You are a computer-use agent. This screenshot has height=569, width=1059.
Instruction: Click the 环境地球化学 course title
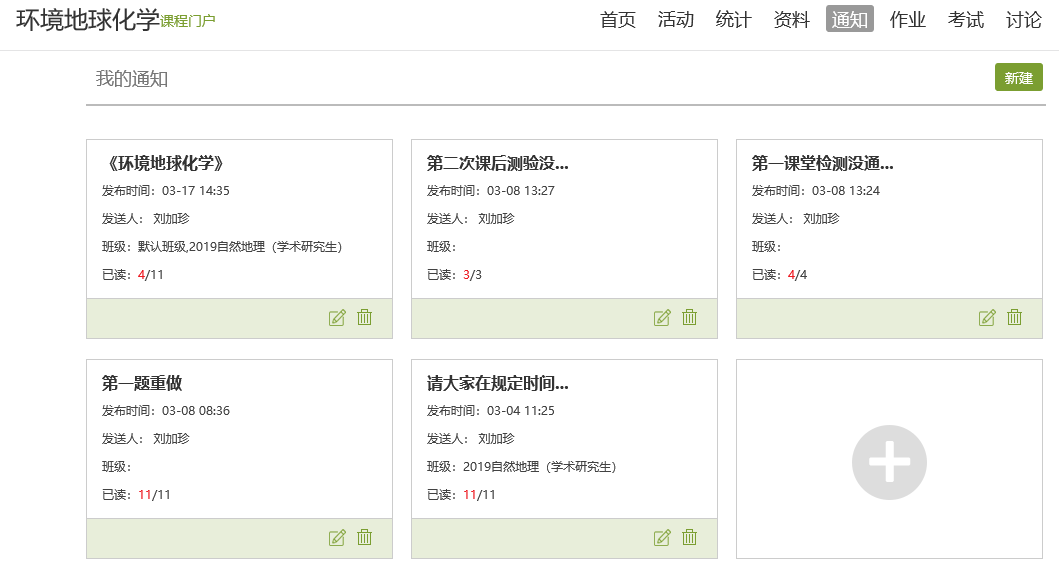coord(87,20)
